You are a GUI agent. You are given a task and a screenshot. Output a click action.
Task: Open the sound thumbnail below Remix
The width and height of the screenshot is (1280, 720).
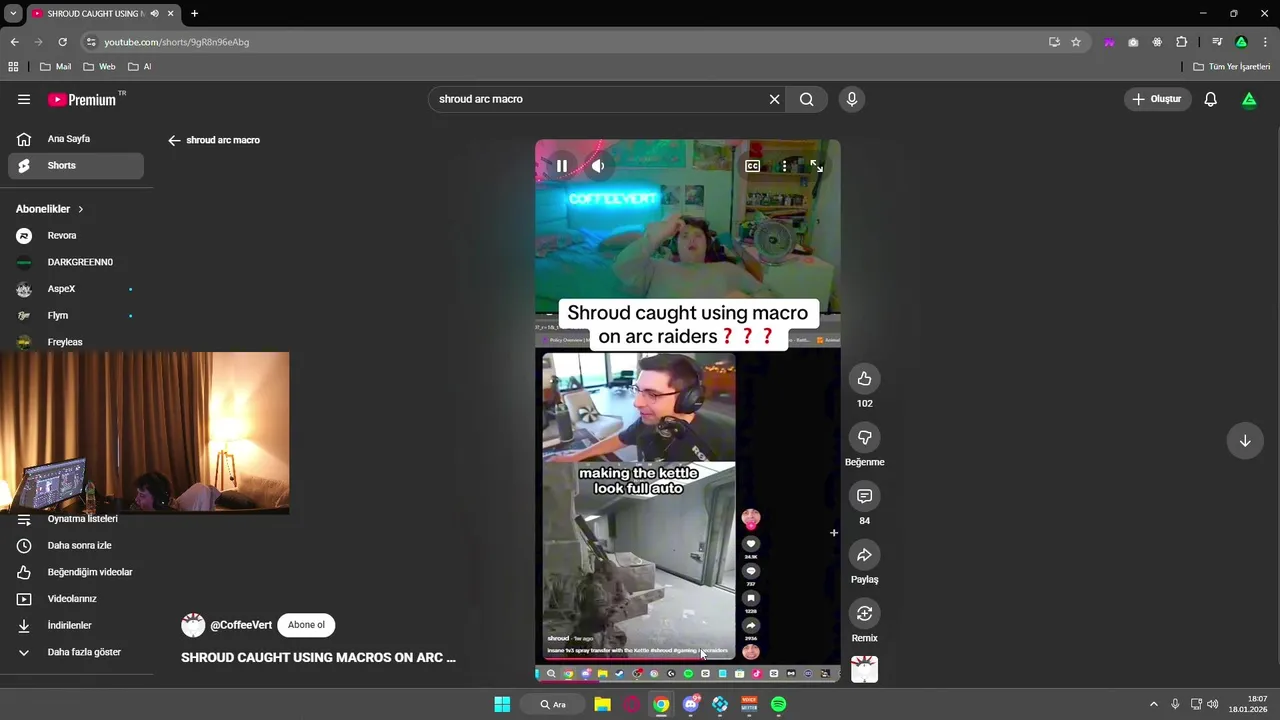tap(865, 670)
